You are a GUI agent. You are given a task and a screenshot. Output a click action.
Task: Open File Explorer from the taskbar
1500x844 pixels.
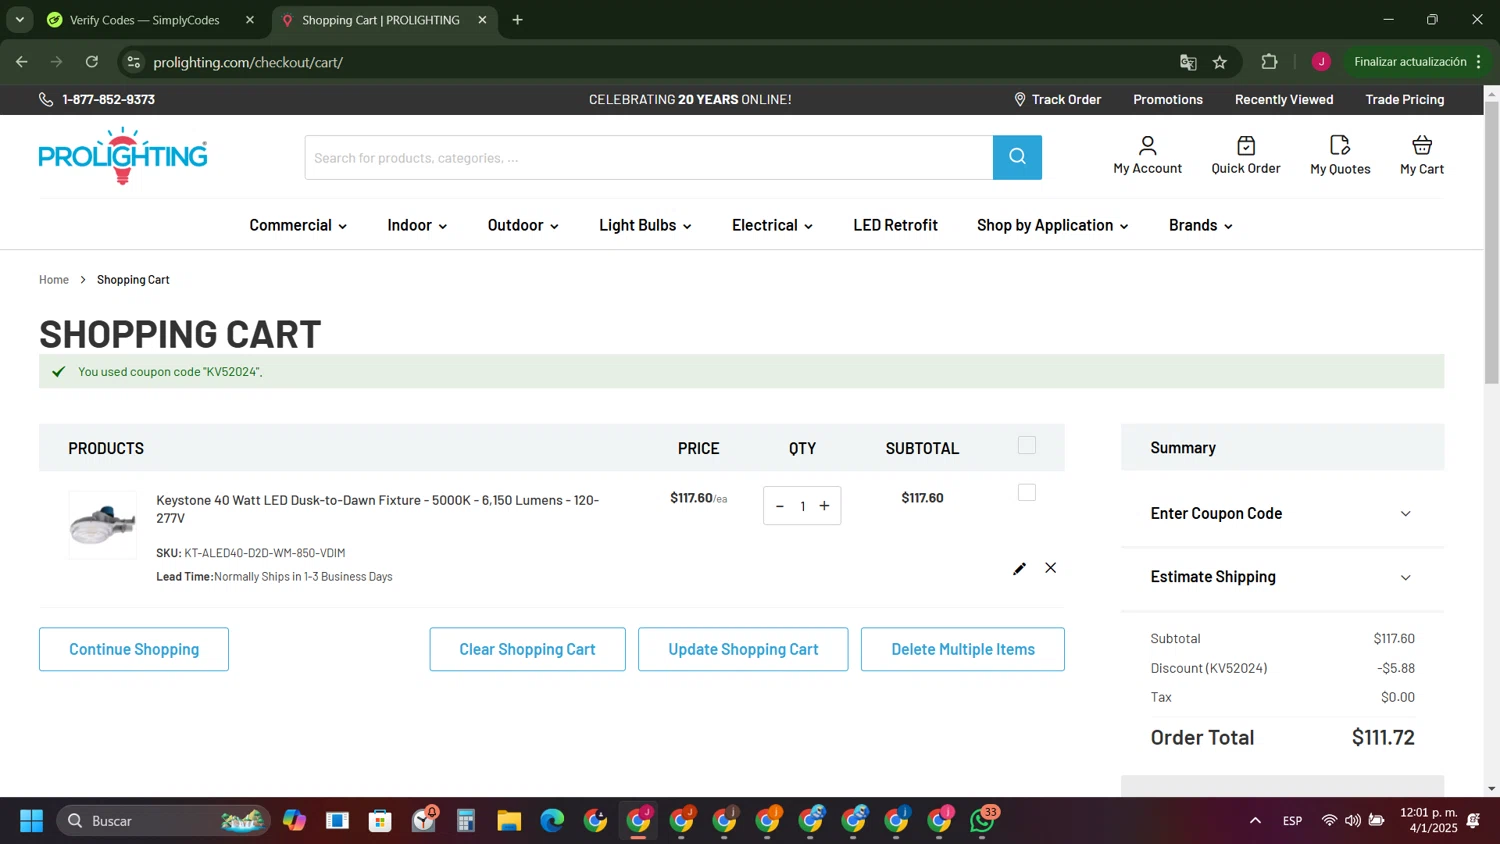509,821
